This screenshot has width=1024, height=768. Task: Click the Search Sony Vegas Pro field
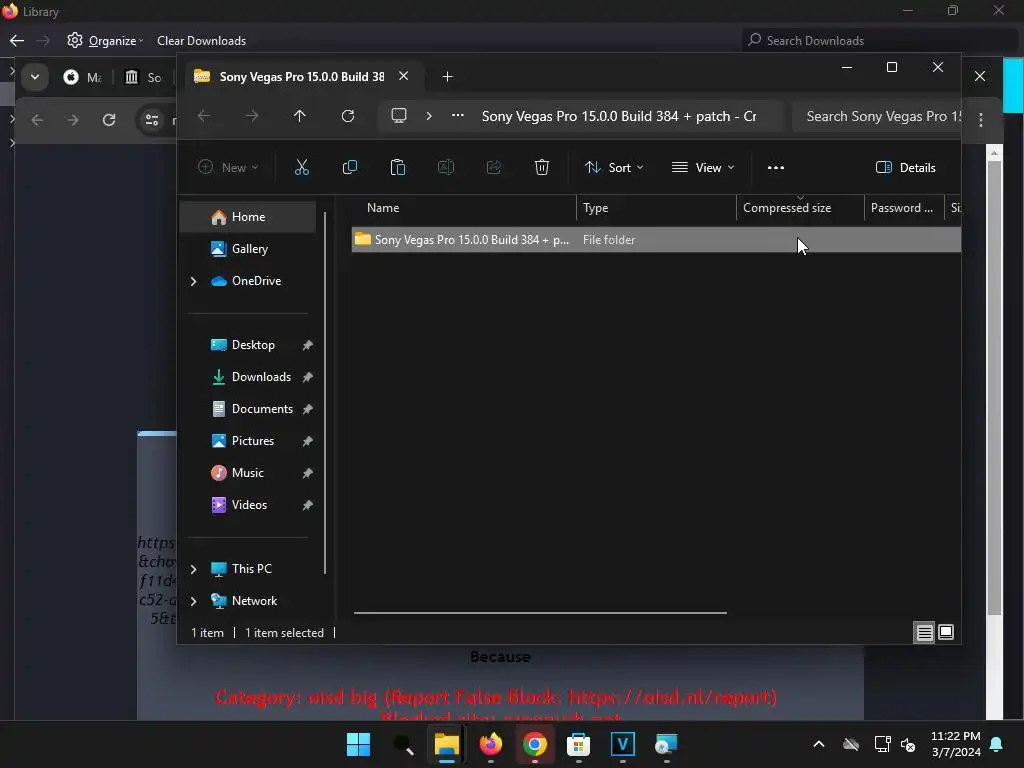coord(876,116)
